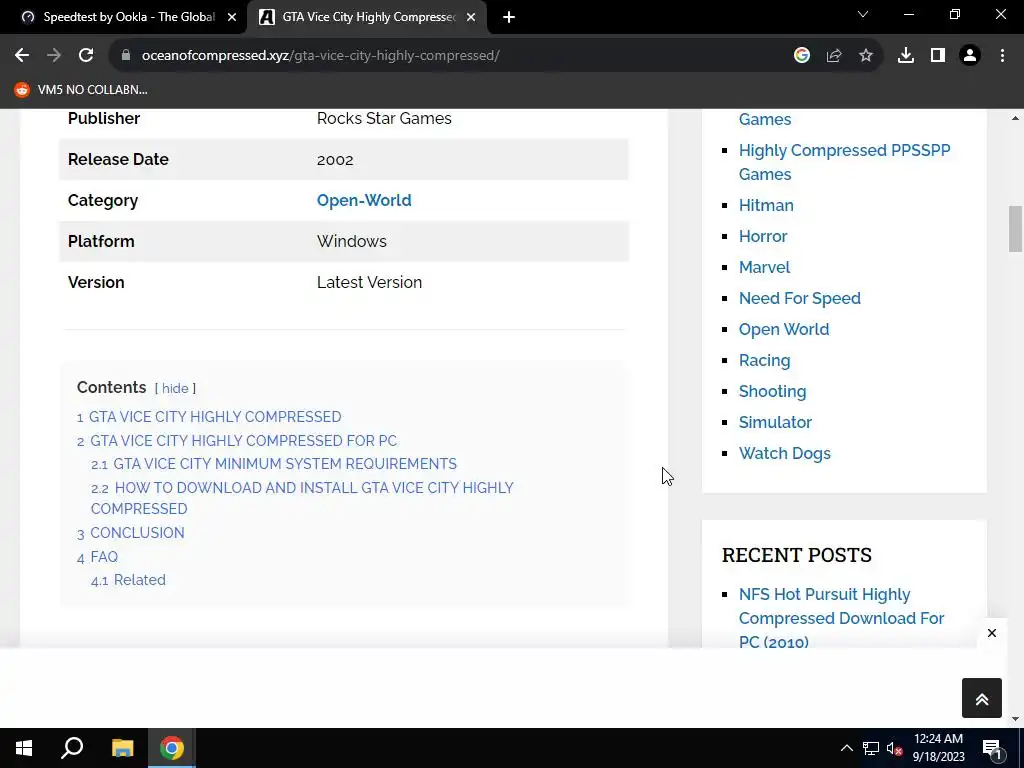Reload the current page
Image resolution: width=1024 pixels, height=768 pixels.
pos(86,56)
